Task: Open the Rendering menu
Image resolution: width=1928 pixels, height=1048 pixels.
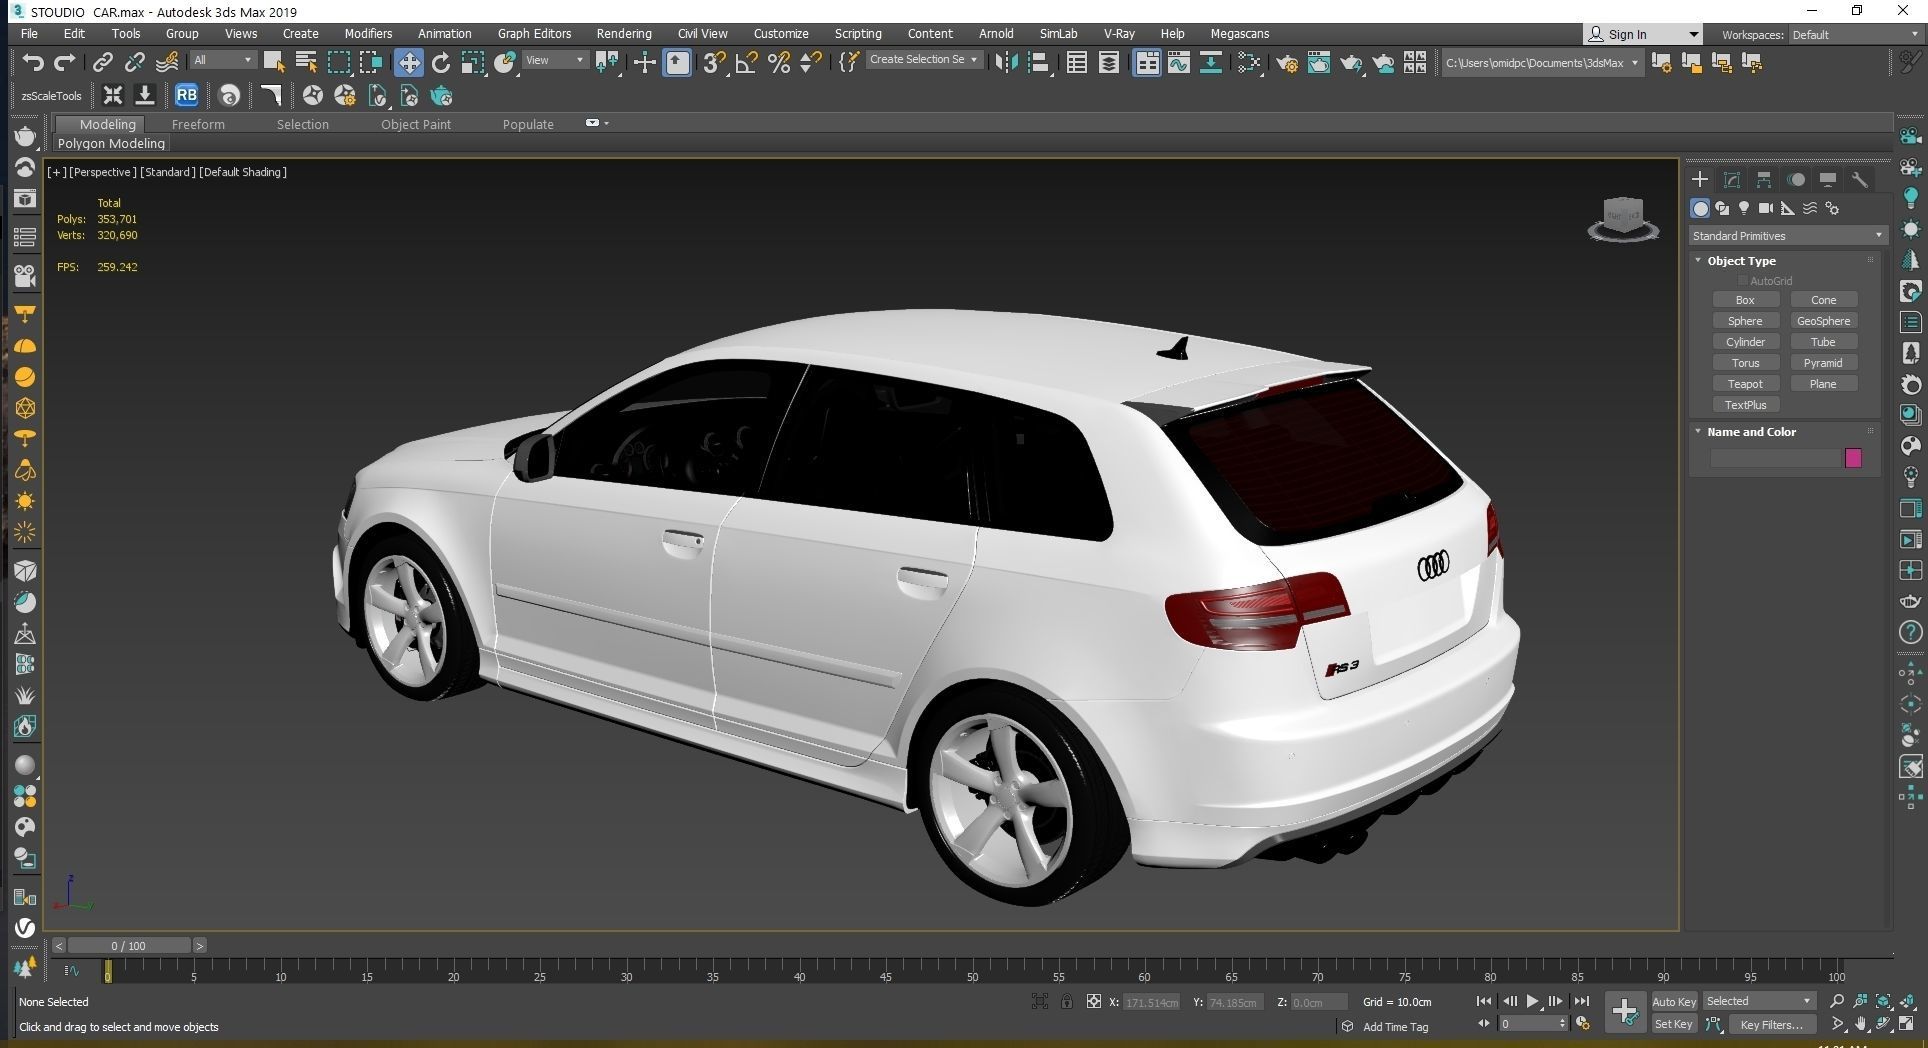Action: point(624,33)
